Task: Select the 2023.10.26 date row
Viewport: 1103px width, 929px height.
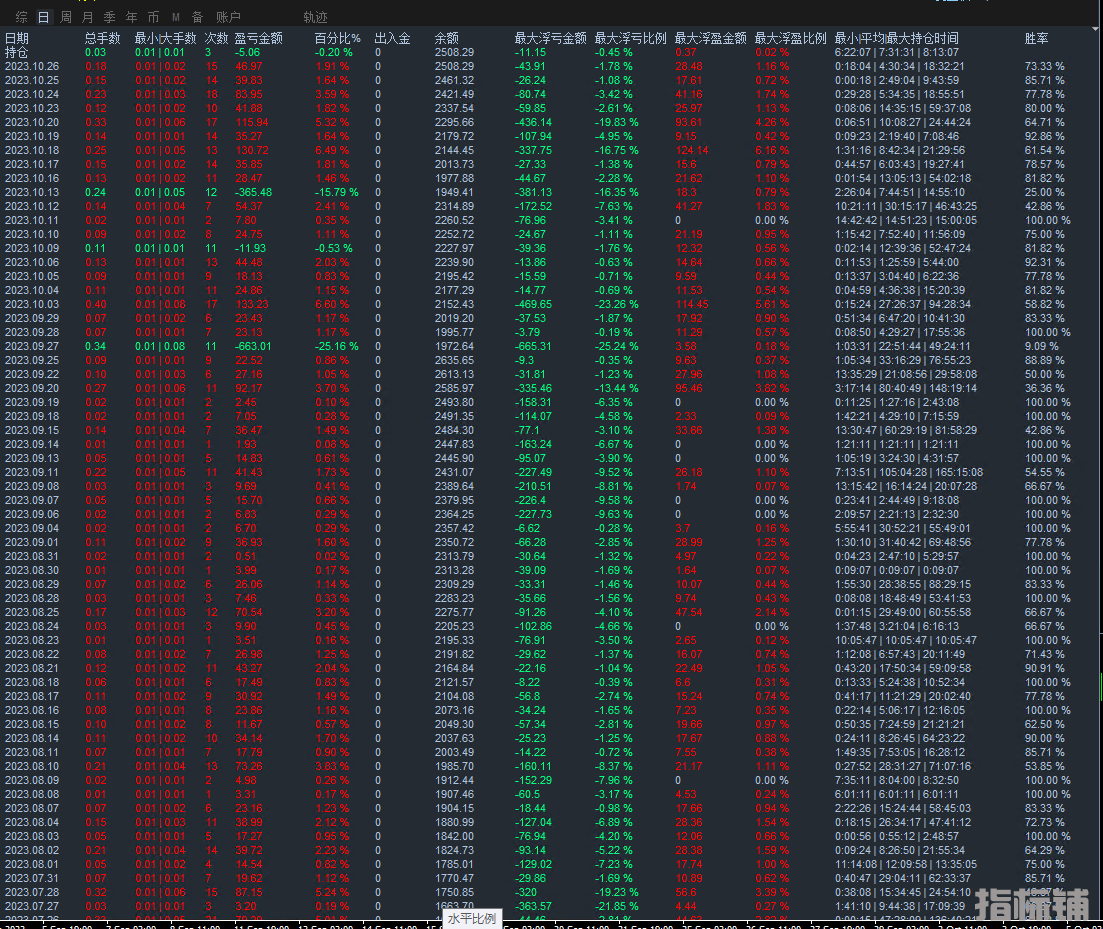Action: [32, 66]
